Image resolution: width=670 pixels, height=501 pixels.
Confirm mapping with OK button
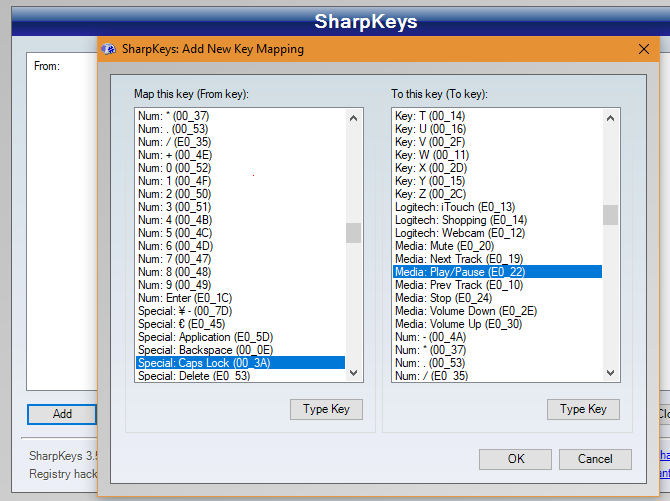[x=515, y=459]
